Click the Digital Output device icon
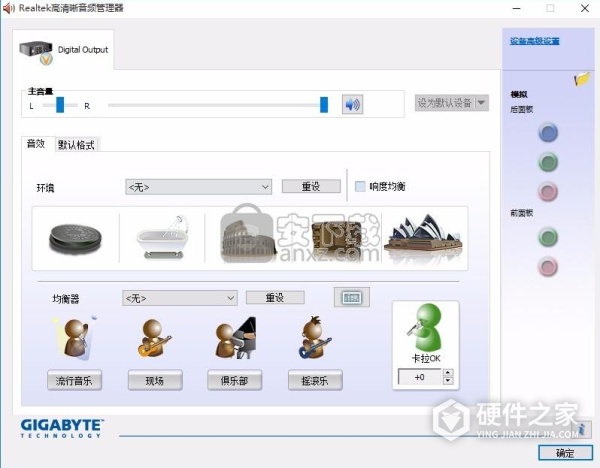 pyautogui.click(x=36, y=52)
